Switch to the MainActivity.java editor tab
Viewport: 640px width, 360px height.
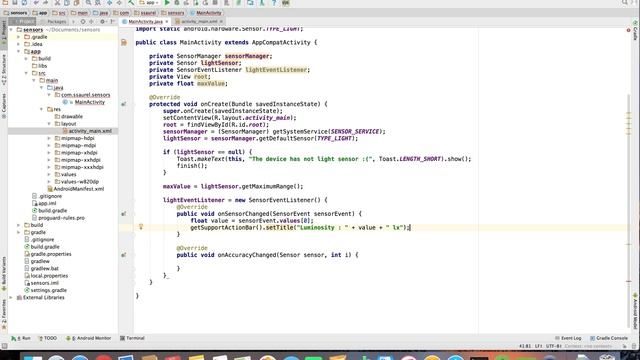(x=145, y=21)
